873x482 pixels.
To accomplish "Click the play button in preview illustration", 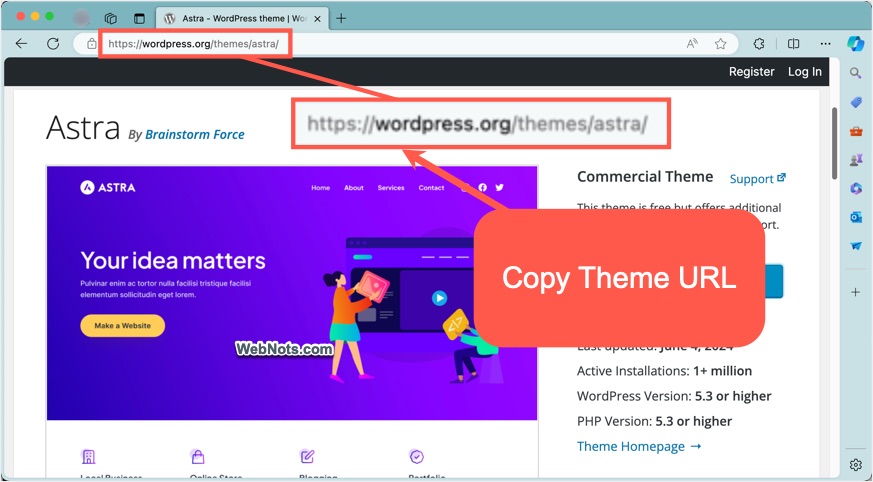I will (439, 298).
